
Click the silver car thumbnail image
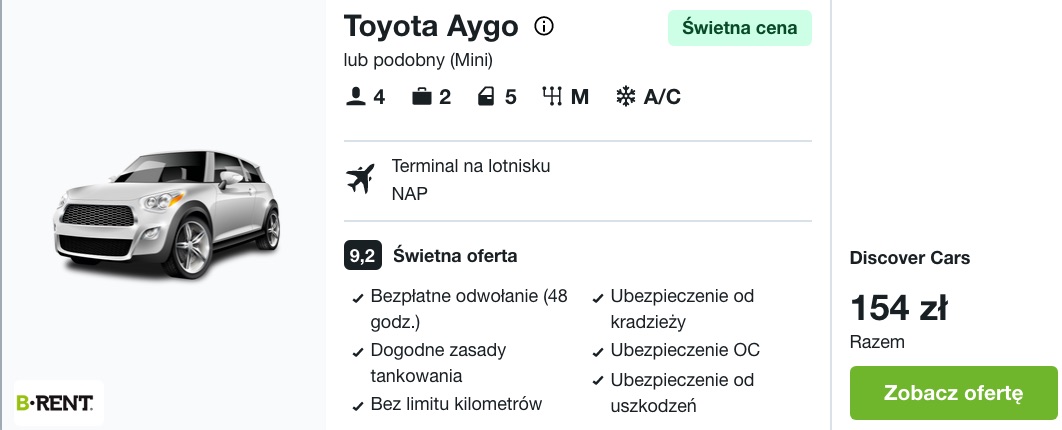click(167, 213)
